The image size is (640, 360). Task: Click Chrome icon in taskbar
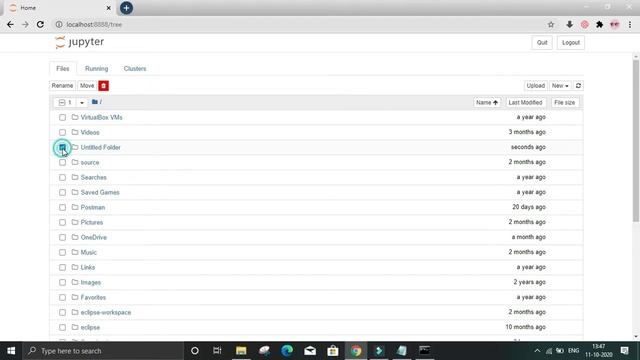click(x=356, y=351)
